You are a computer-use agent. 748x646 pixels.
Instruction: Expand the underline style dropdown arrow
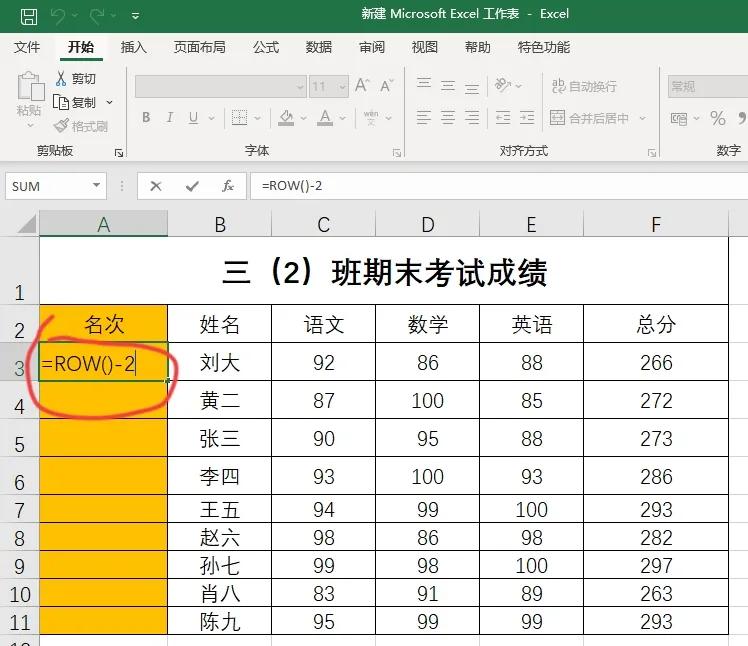click(211, 118)
